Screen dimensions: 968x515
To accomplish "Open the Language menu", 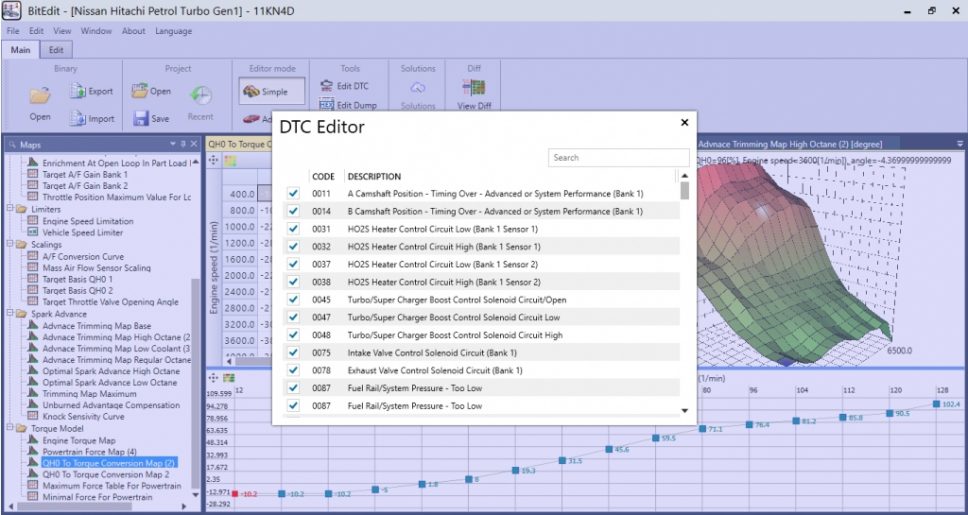I will (x=173, y=31).
